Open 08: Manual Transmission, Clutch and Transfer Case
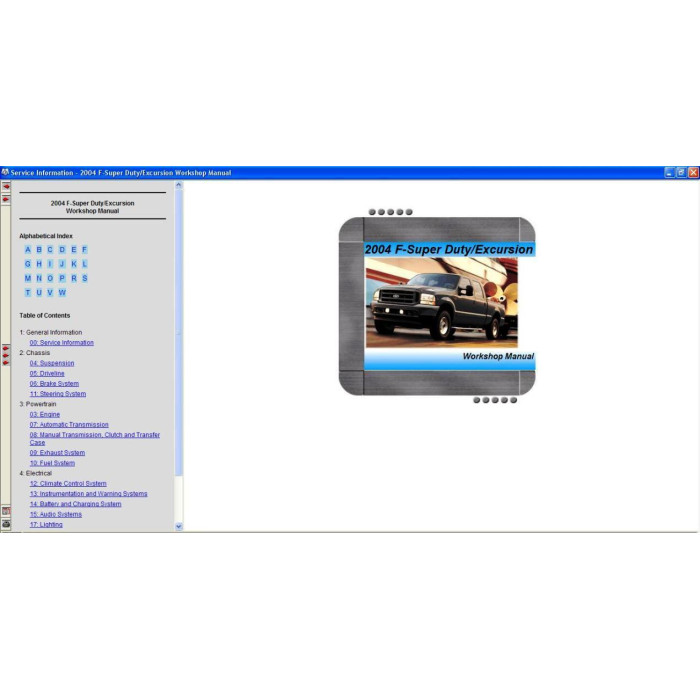This screenshot has height=700, width=700. pyautogui.click(x=95, y=438)
